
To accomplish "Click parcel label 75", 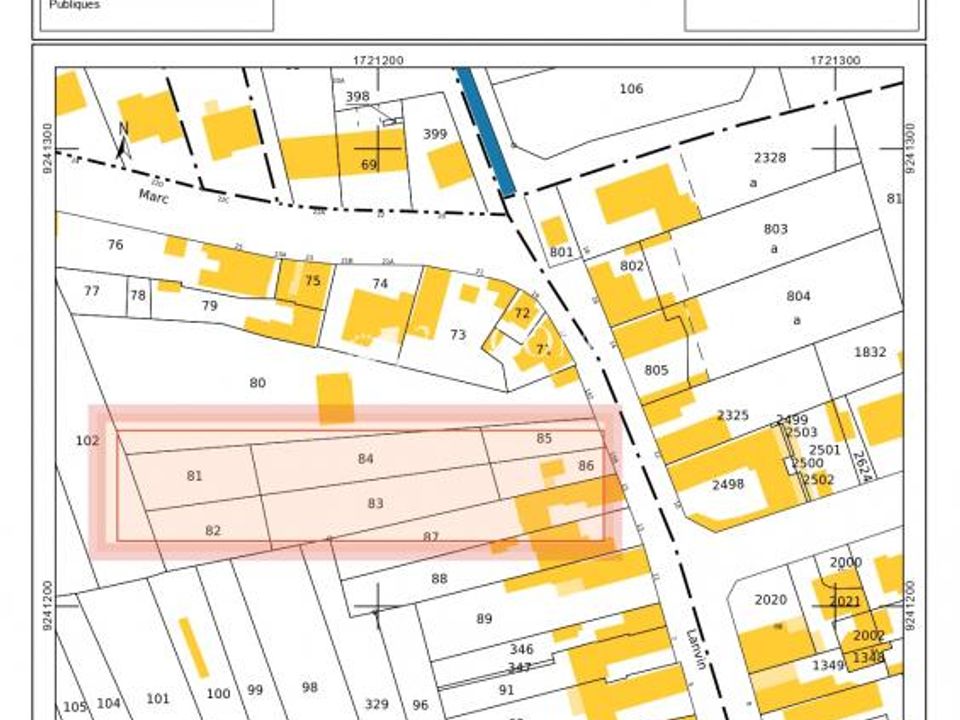I will point(312,281).
